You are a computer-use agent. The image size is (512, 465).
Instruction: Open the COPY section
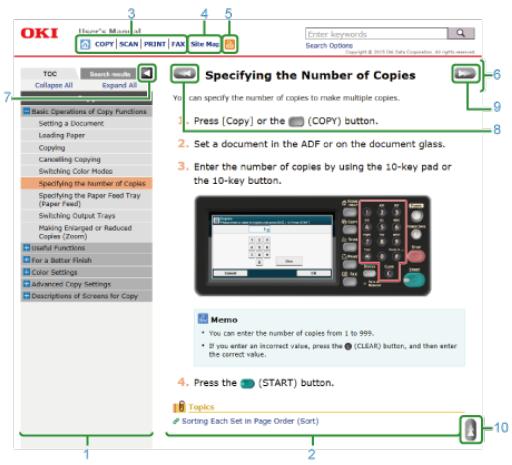pyautogui.click(x=104, y=44)
